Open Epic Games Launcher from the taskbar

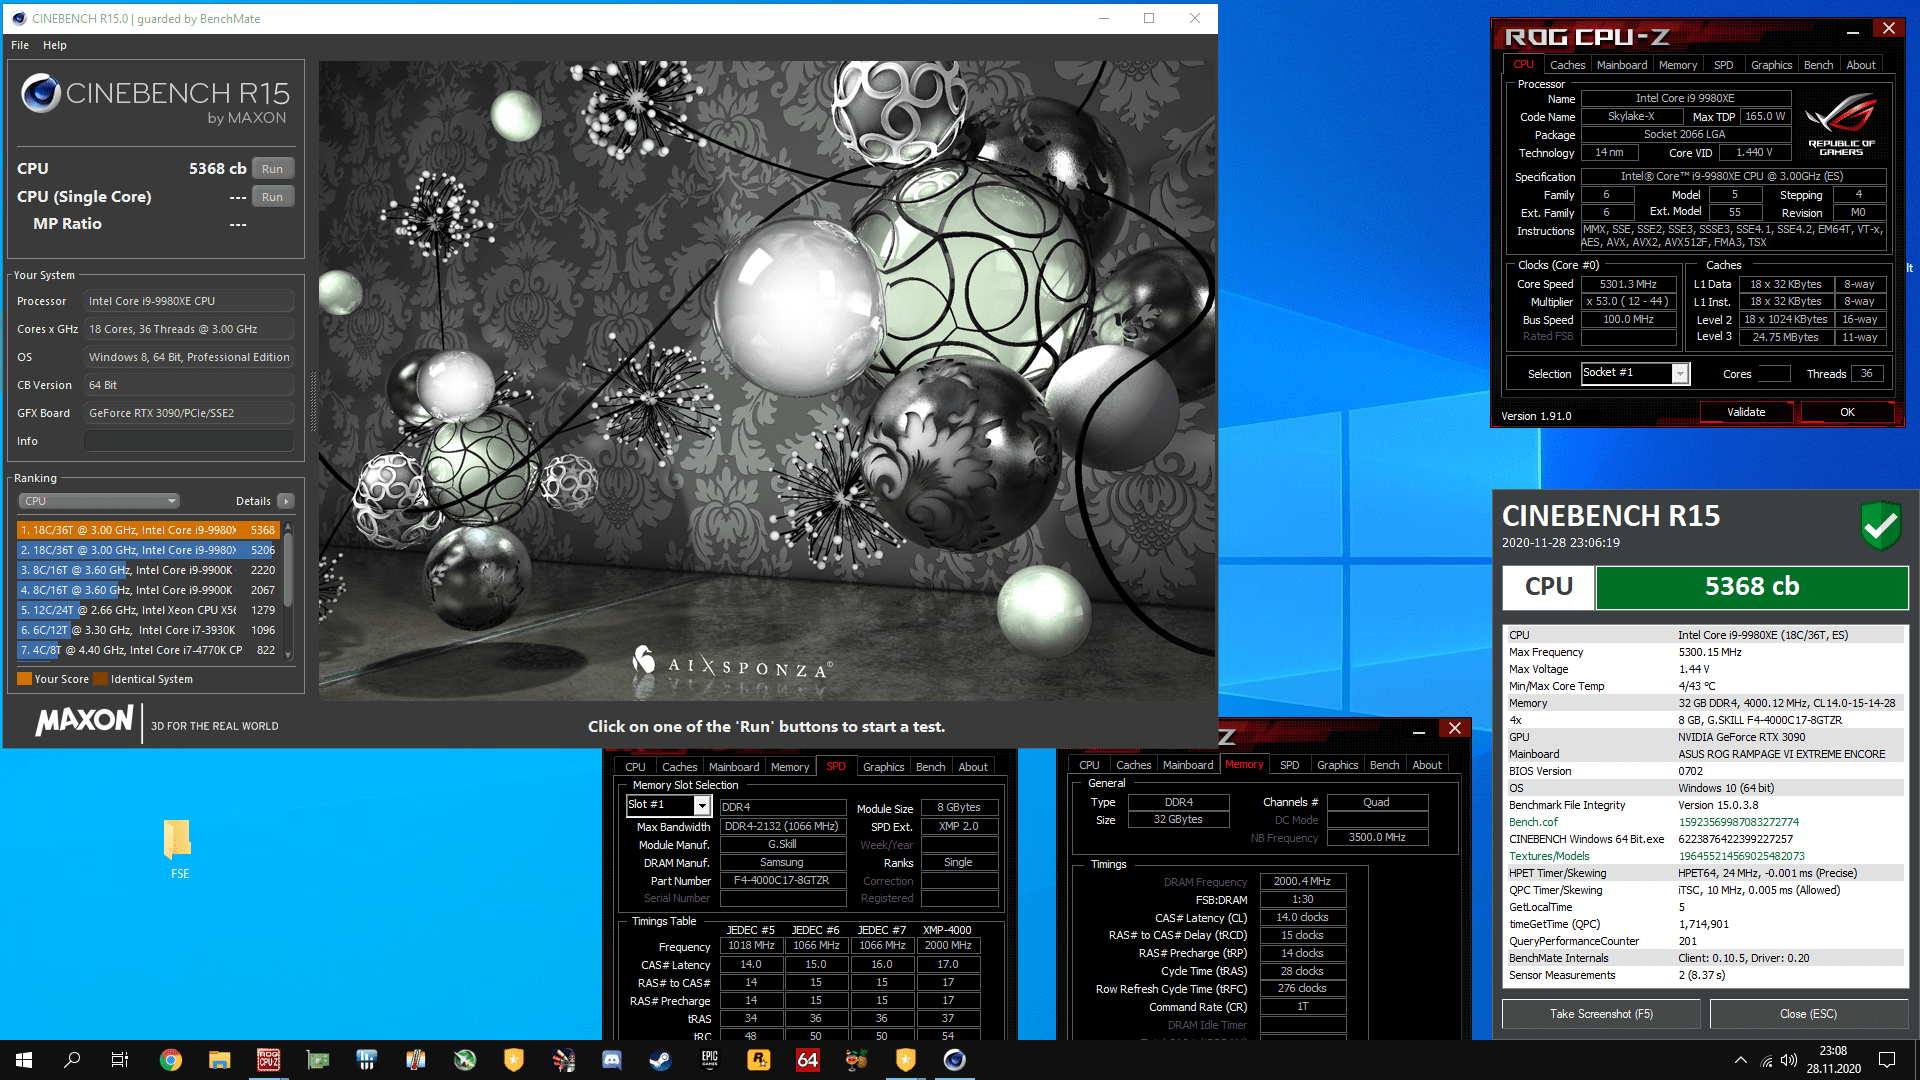coord(710,1060)
